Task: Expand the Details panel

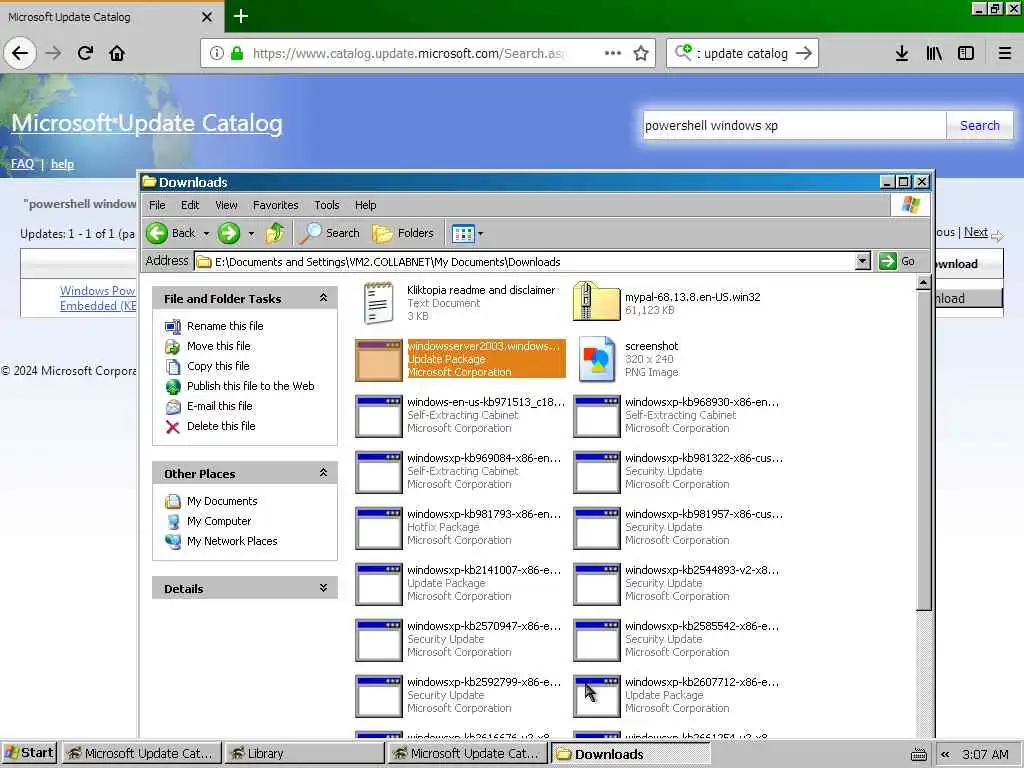Action: [x=323, y=588]
